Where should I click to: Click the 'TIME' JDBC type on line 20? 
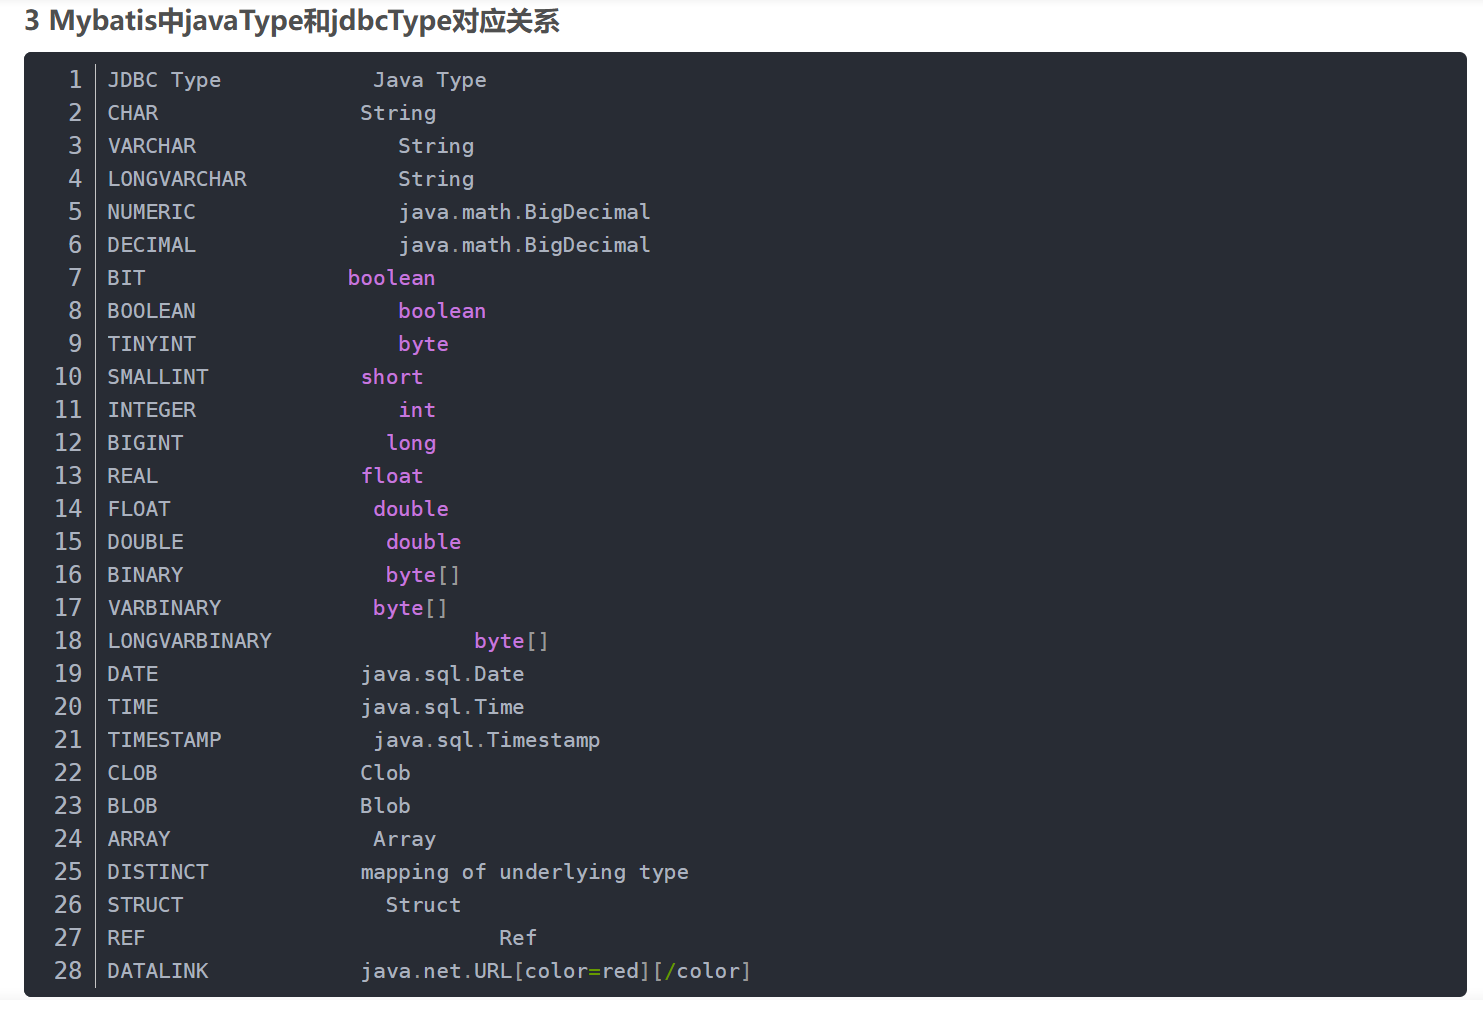click(x=133, y=707)
